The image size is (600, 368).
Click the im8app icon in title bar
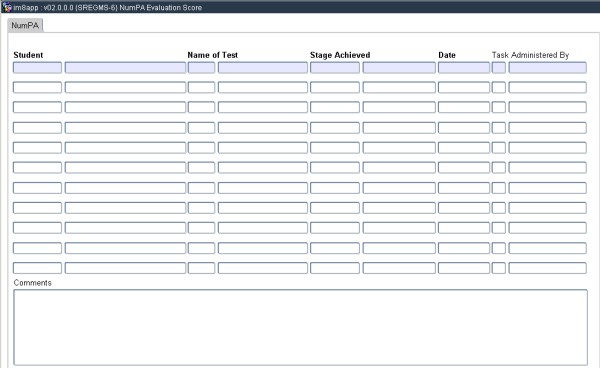click(x=7, y=7)
